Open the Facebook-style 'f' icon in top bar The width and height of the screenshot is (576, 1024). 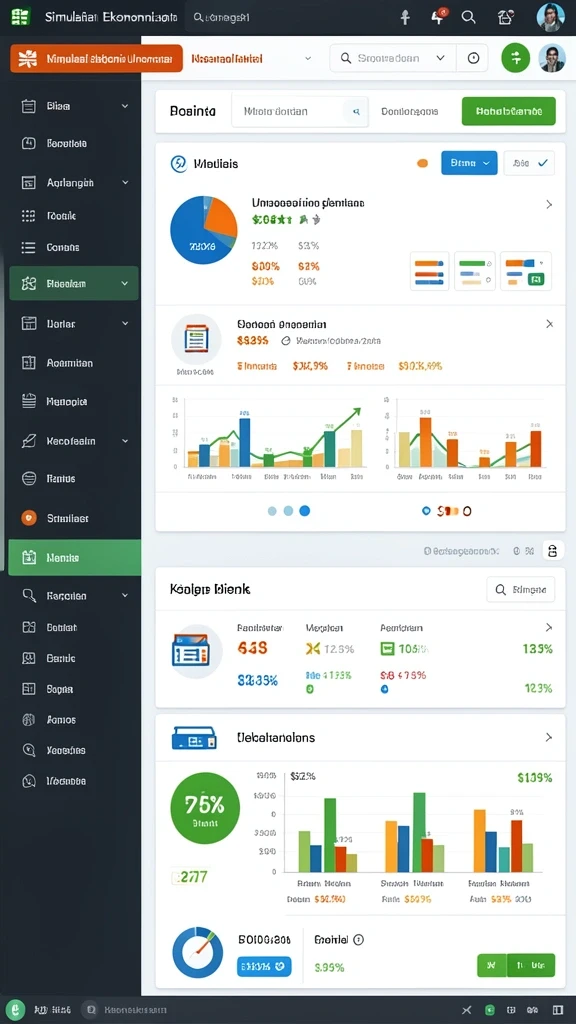(405, 18)
